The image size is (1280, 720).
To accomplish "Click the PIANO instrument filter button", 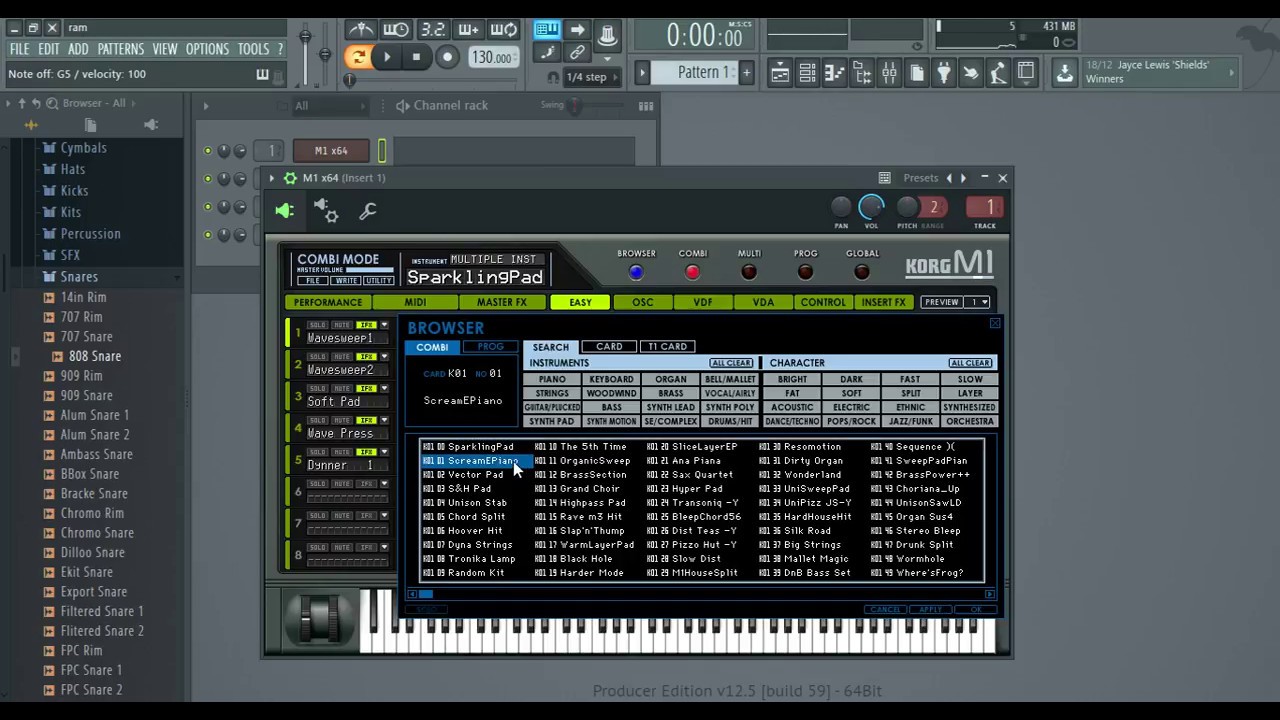I will [x=552, y=380].
